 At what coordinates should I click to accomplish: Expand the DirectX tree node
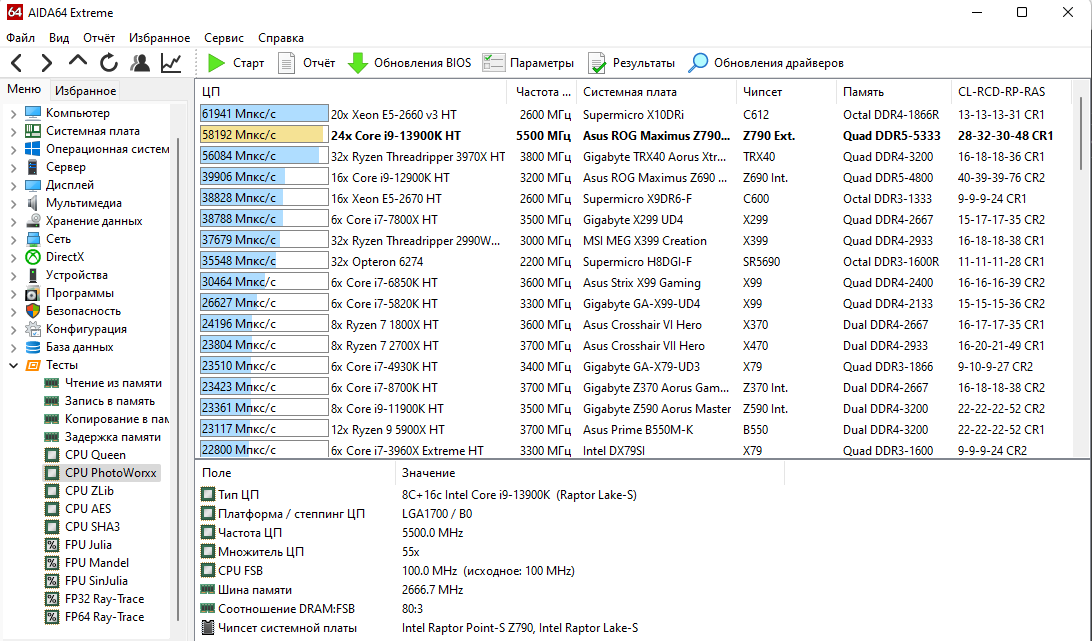13,257
